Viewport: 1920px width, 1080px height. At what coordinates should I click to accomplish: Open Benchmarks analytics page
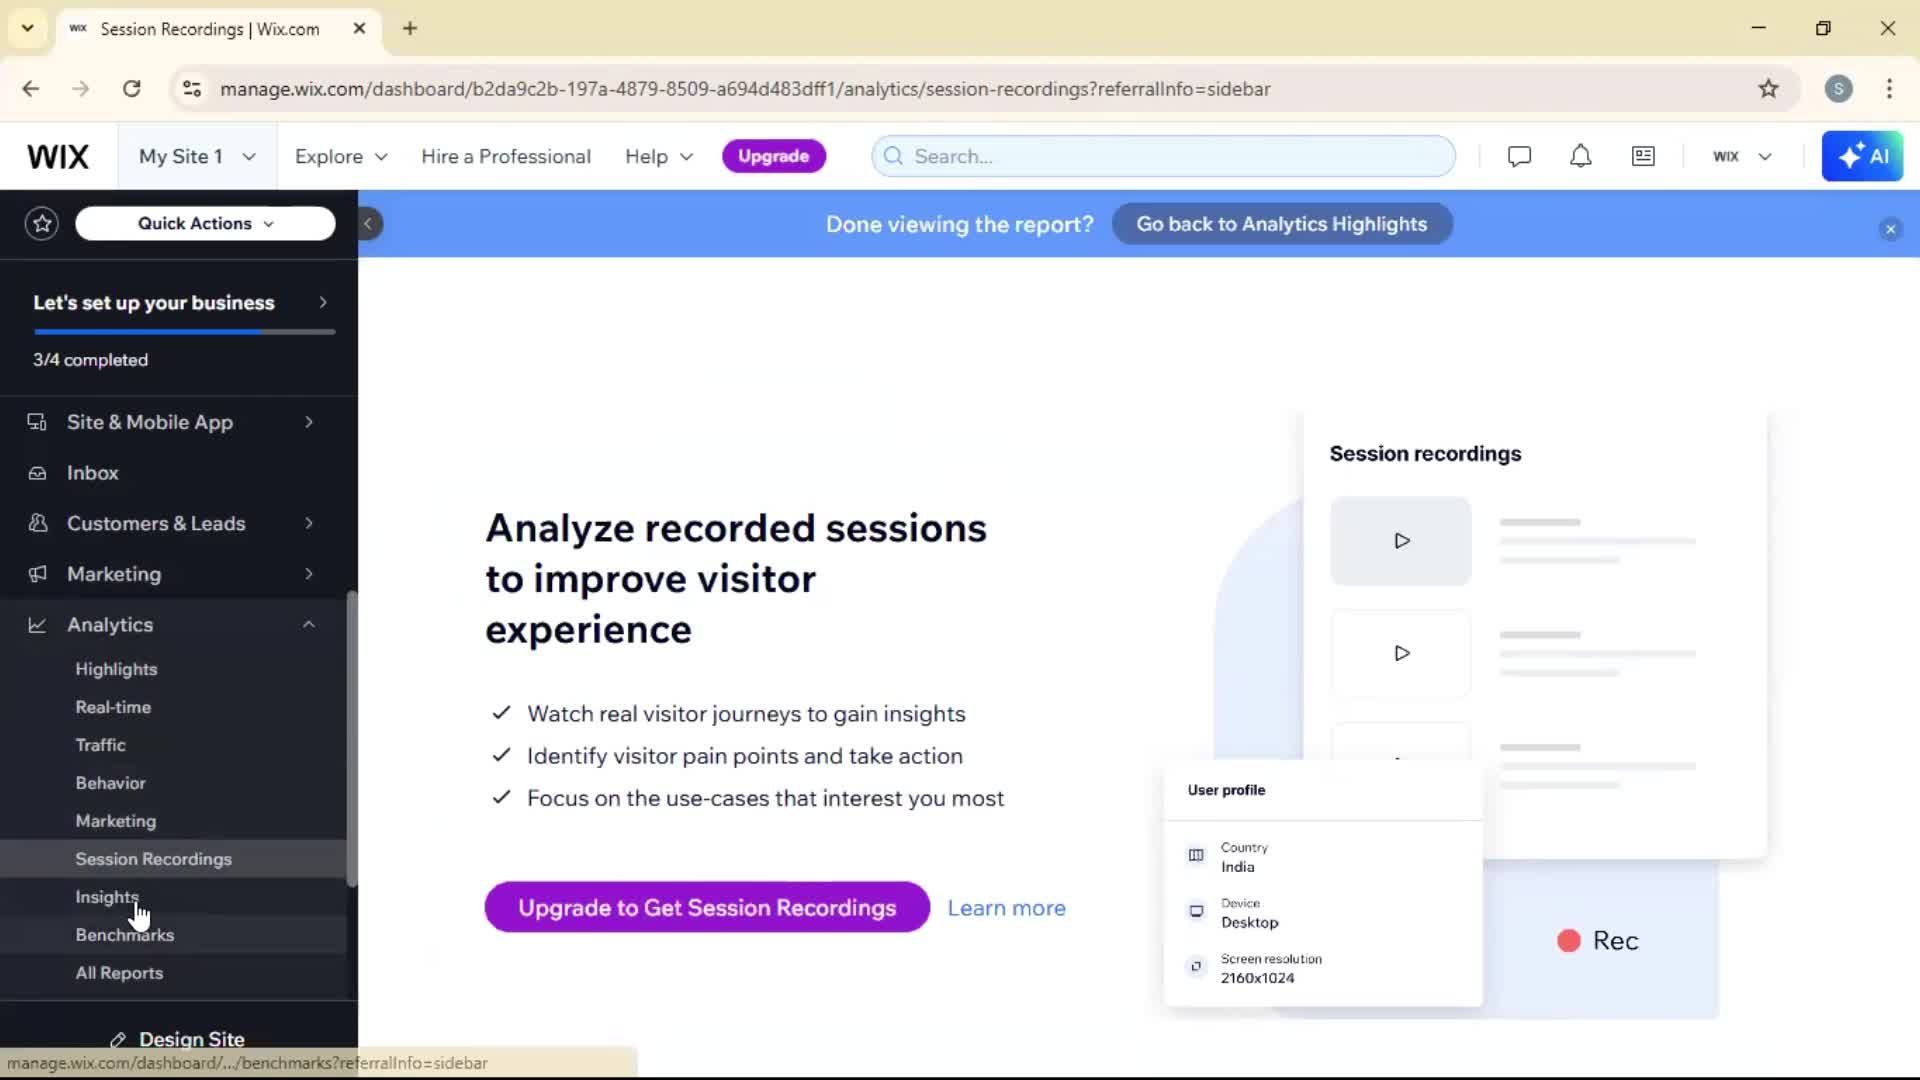pyautogui.click(x=124, y=935)
